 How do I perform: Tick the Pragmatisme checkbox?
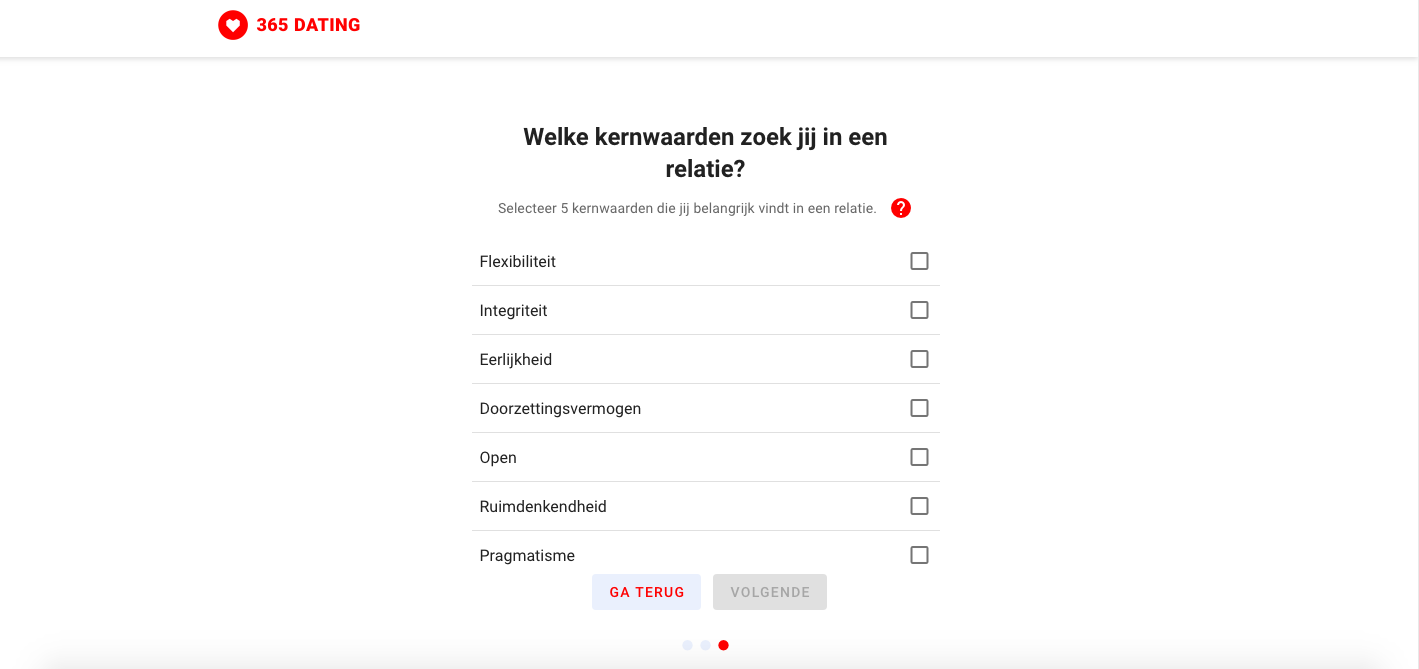919,555
